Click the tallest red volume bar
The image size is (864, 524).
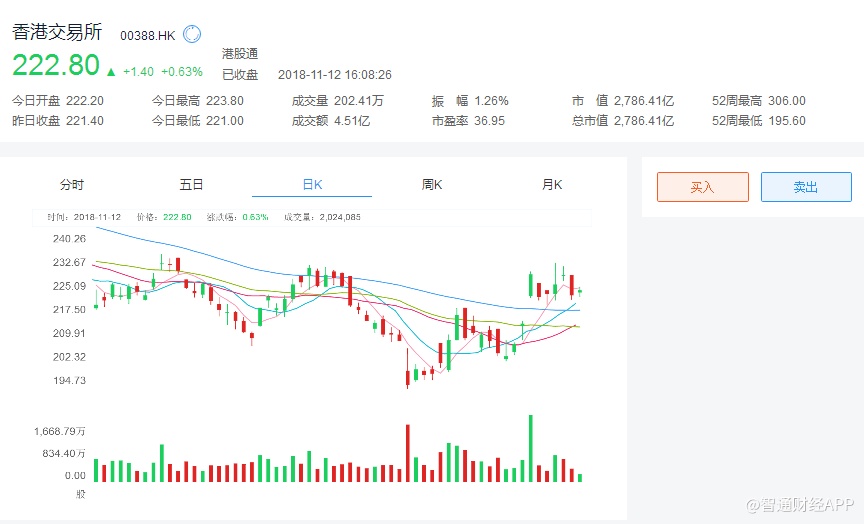408,454
